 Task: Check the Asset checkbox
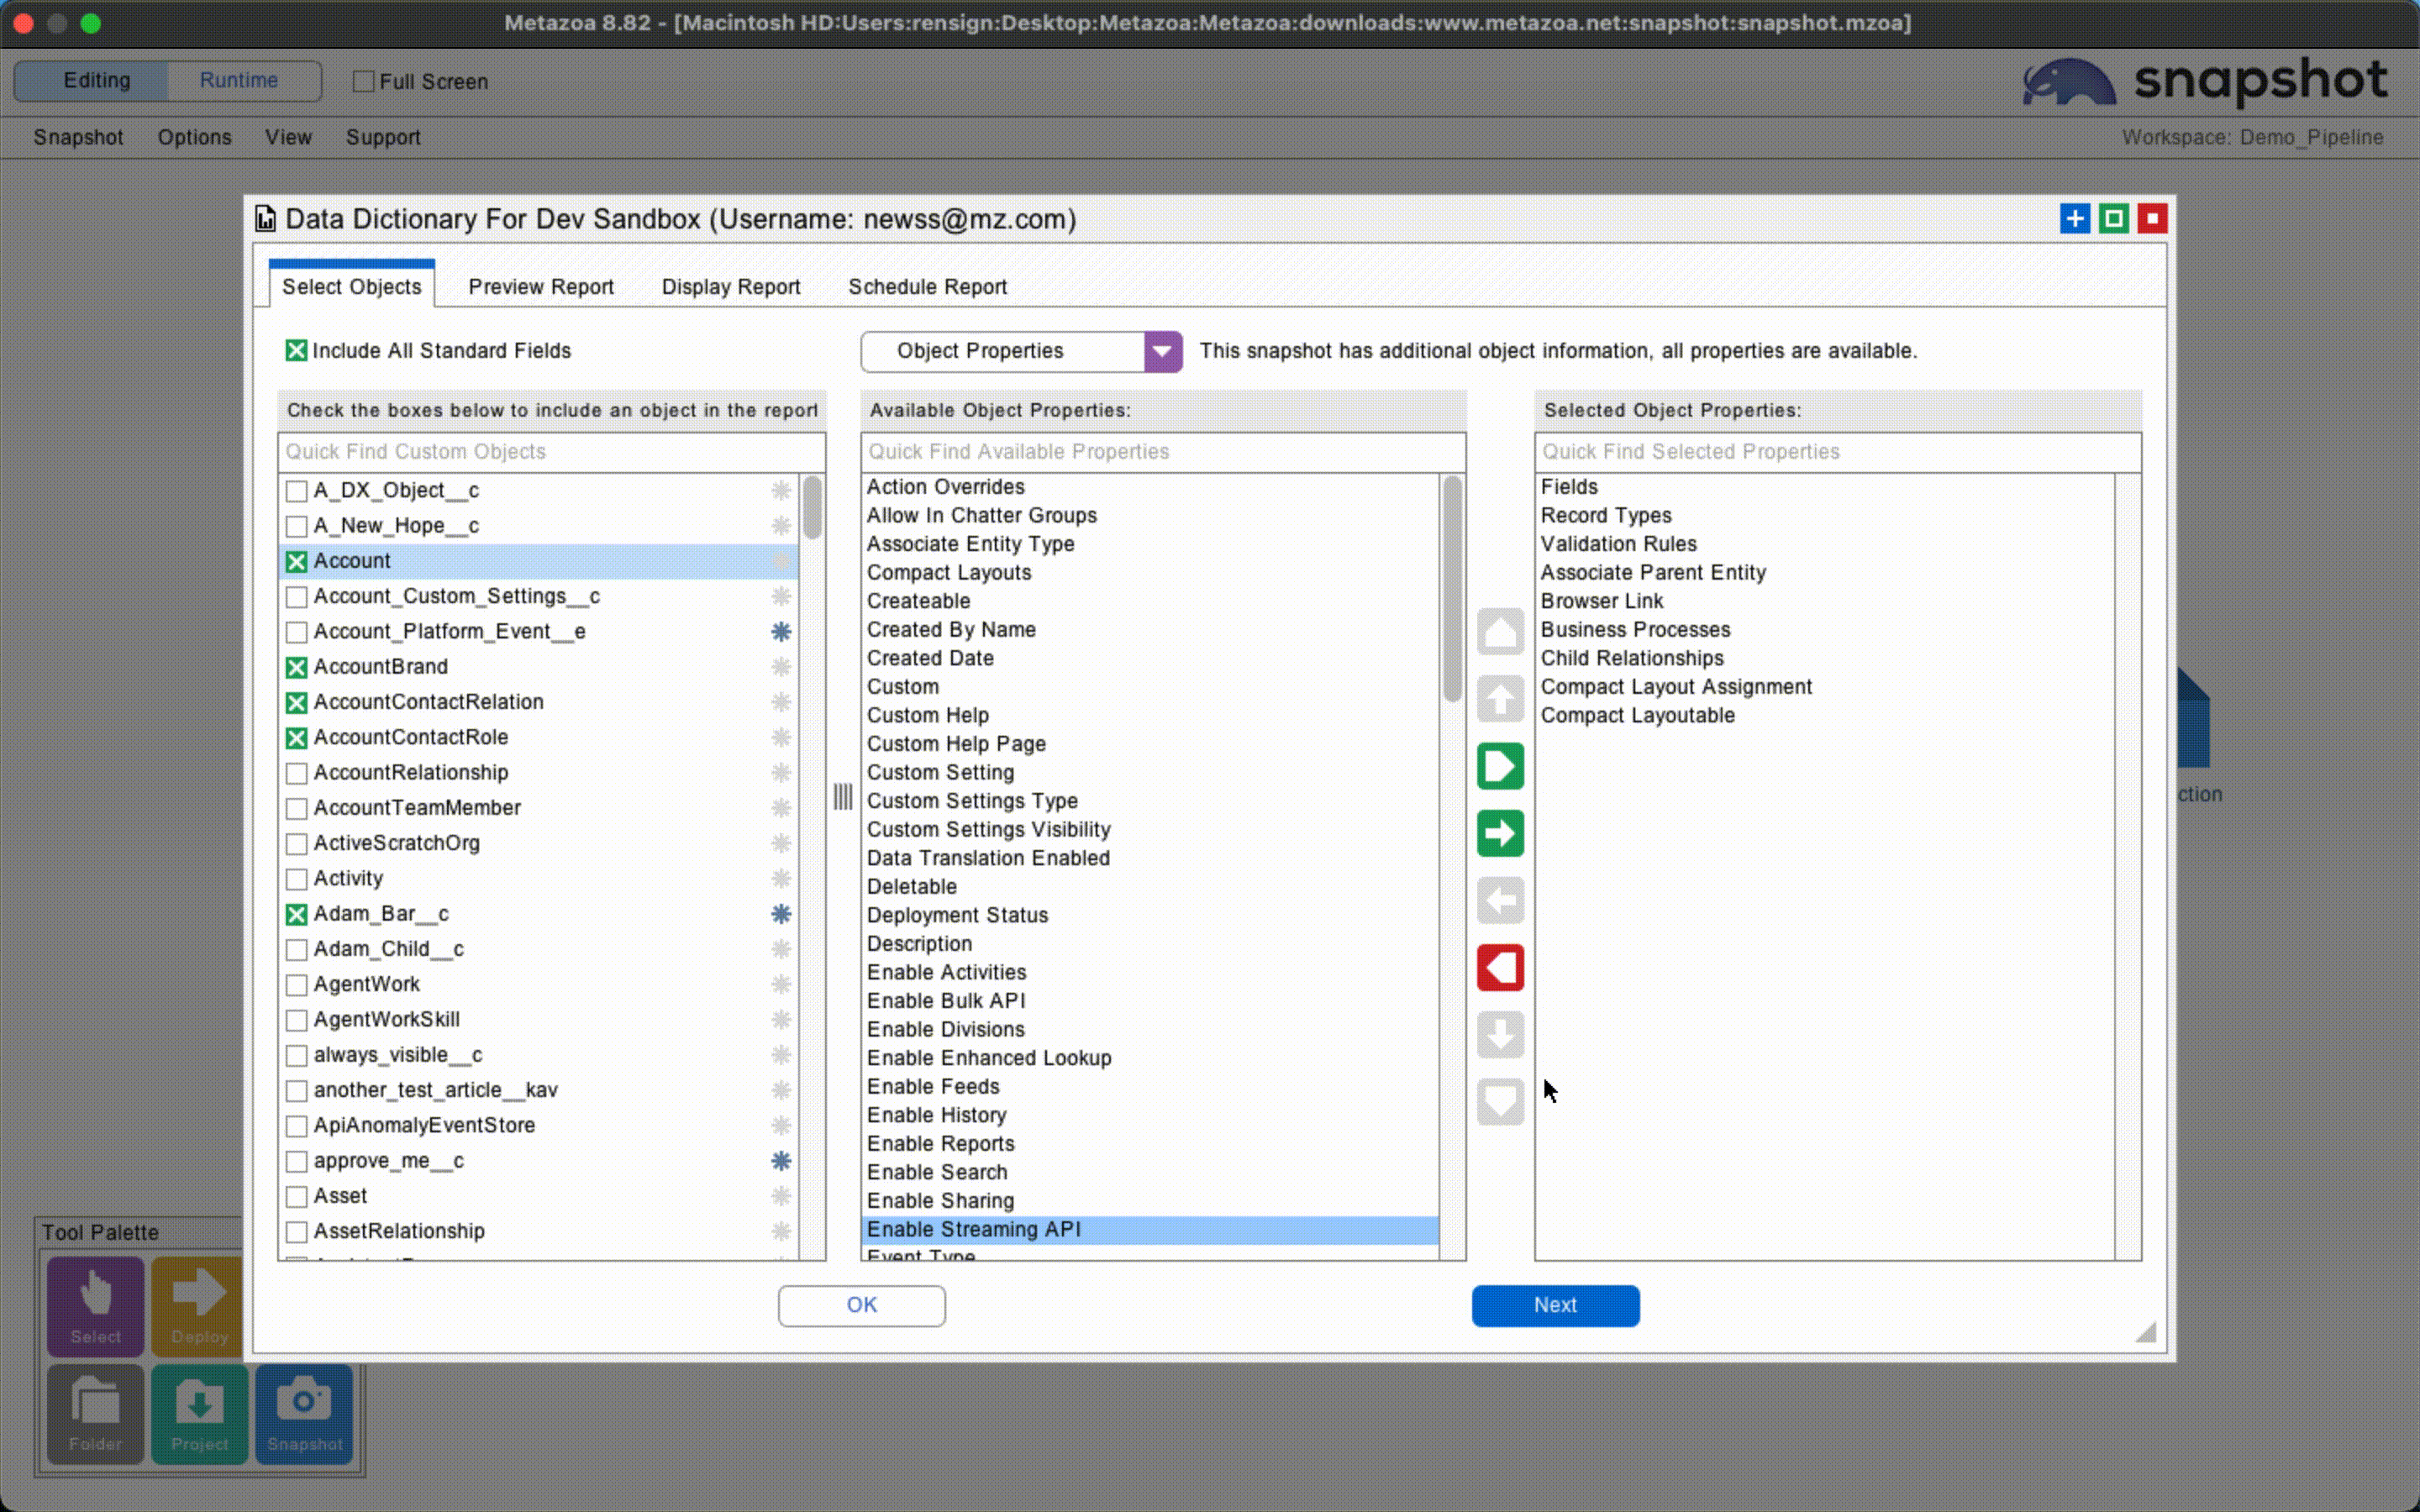pyautogui.click(x=296, y=1196)
